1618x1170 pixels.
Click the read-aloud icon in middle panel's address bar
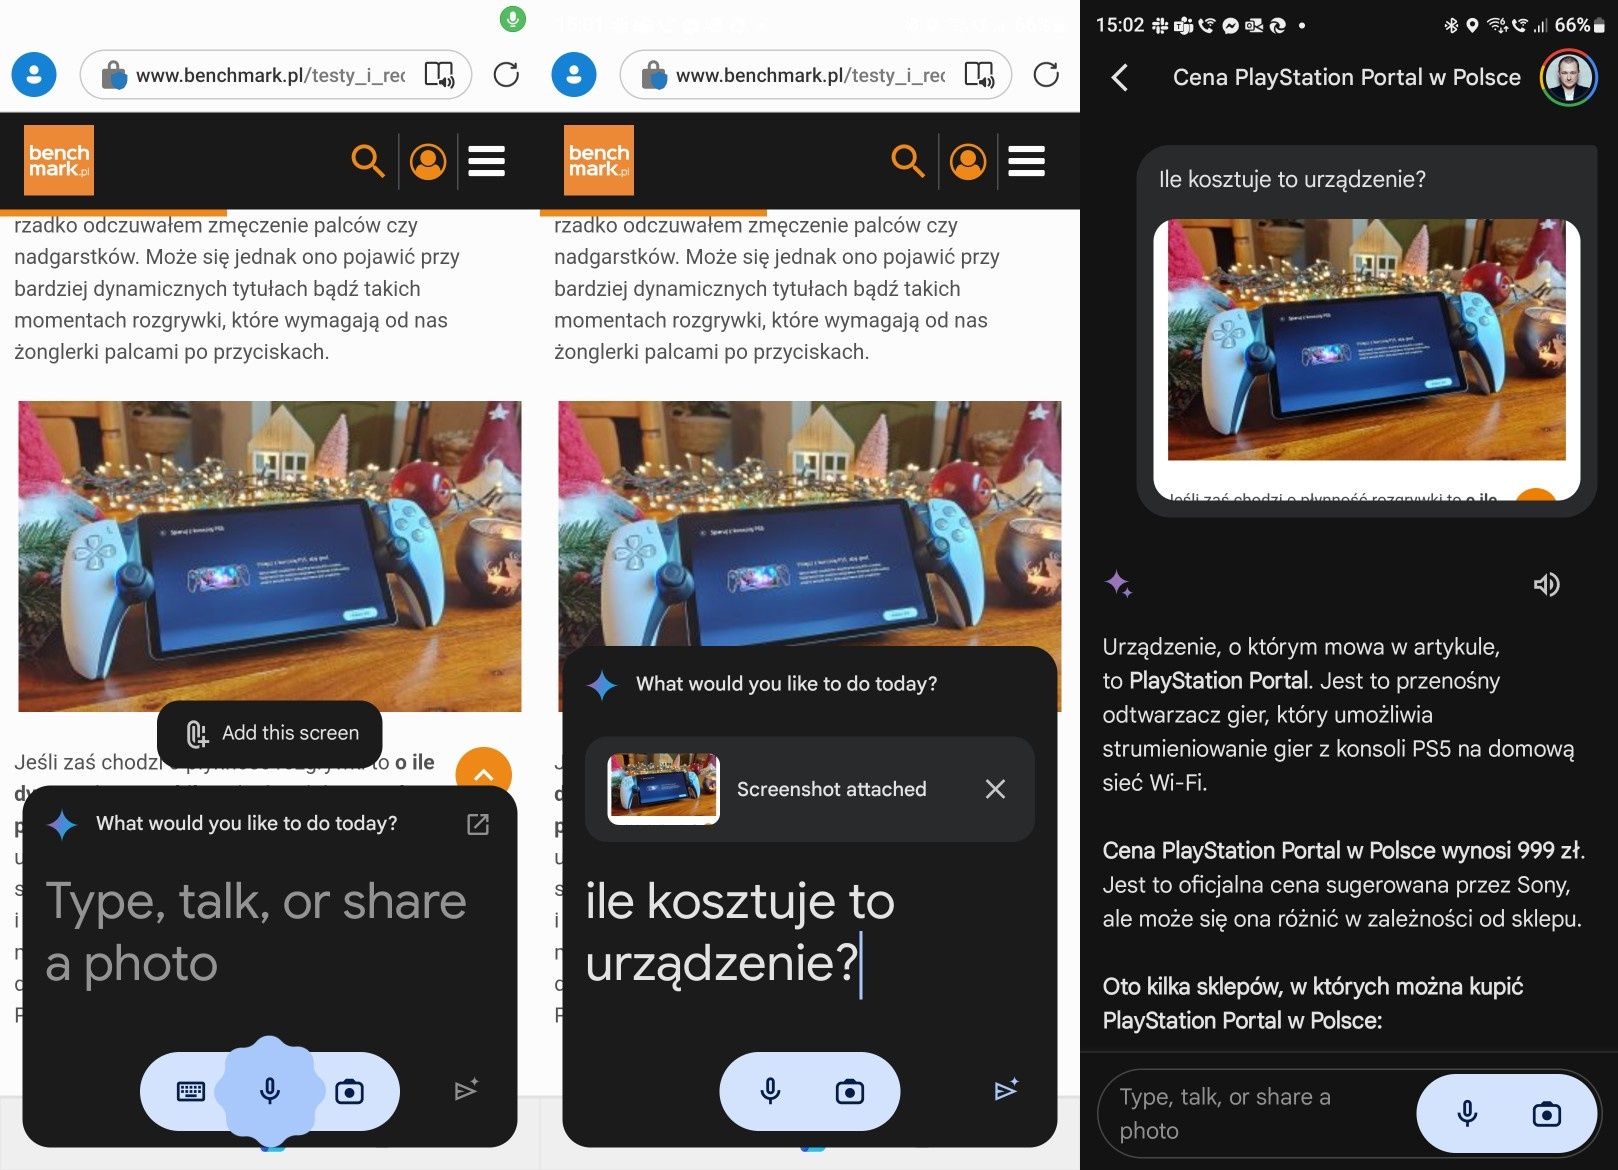(x=979, y=75)
